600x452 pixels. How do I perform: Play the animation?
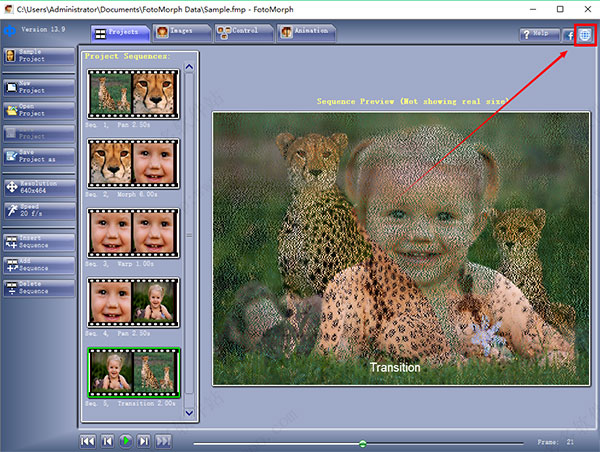coord(126,441)
